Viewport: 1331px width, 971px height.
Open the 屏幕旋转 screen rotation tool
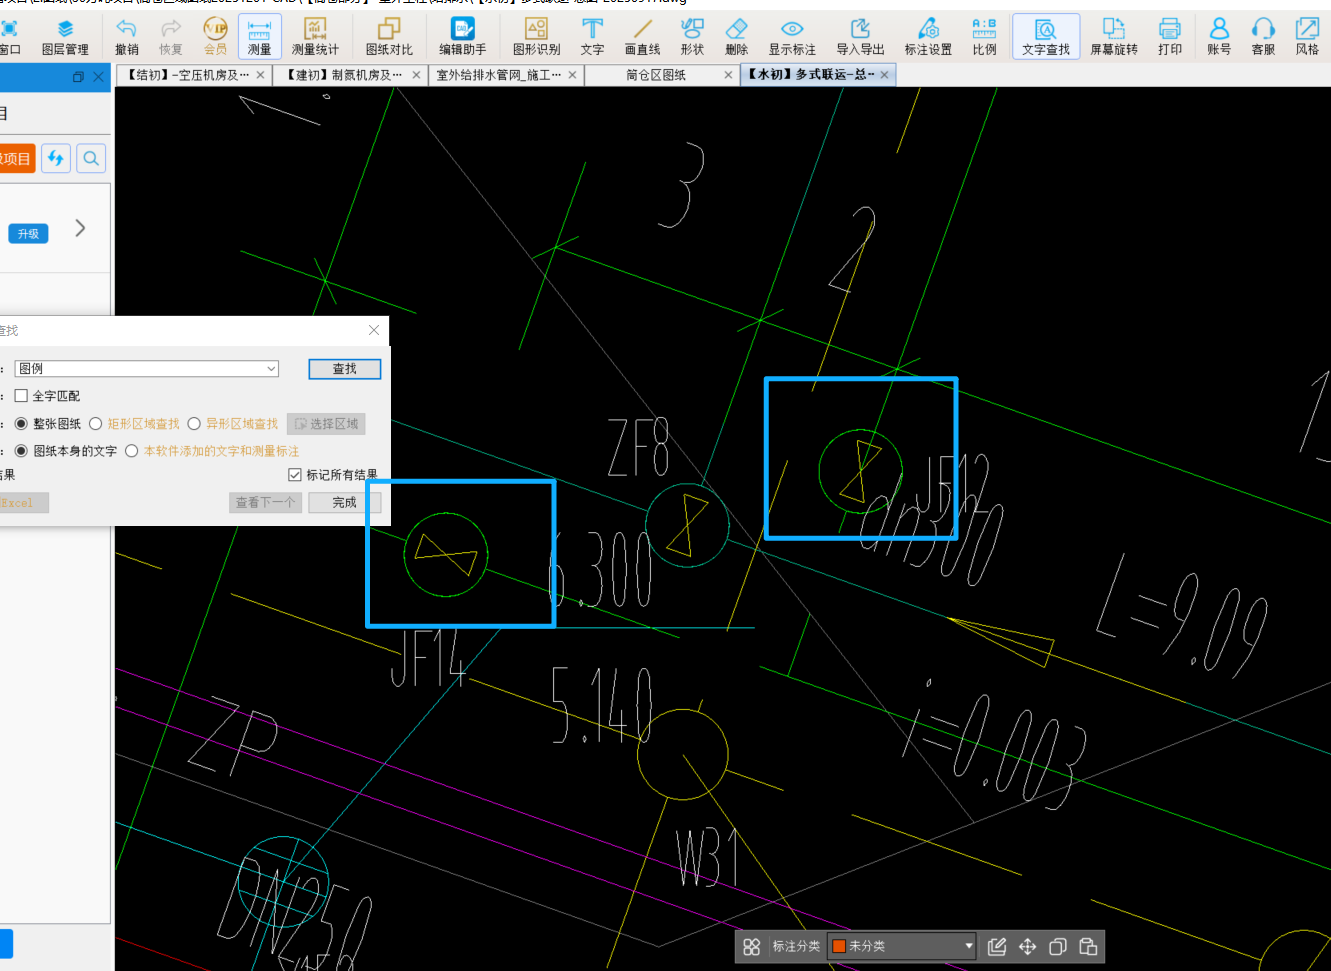tap(1113, 37)
